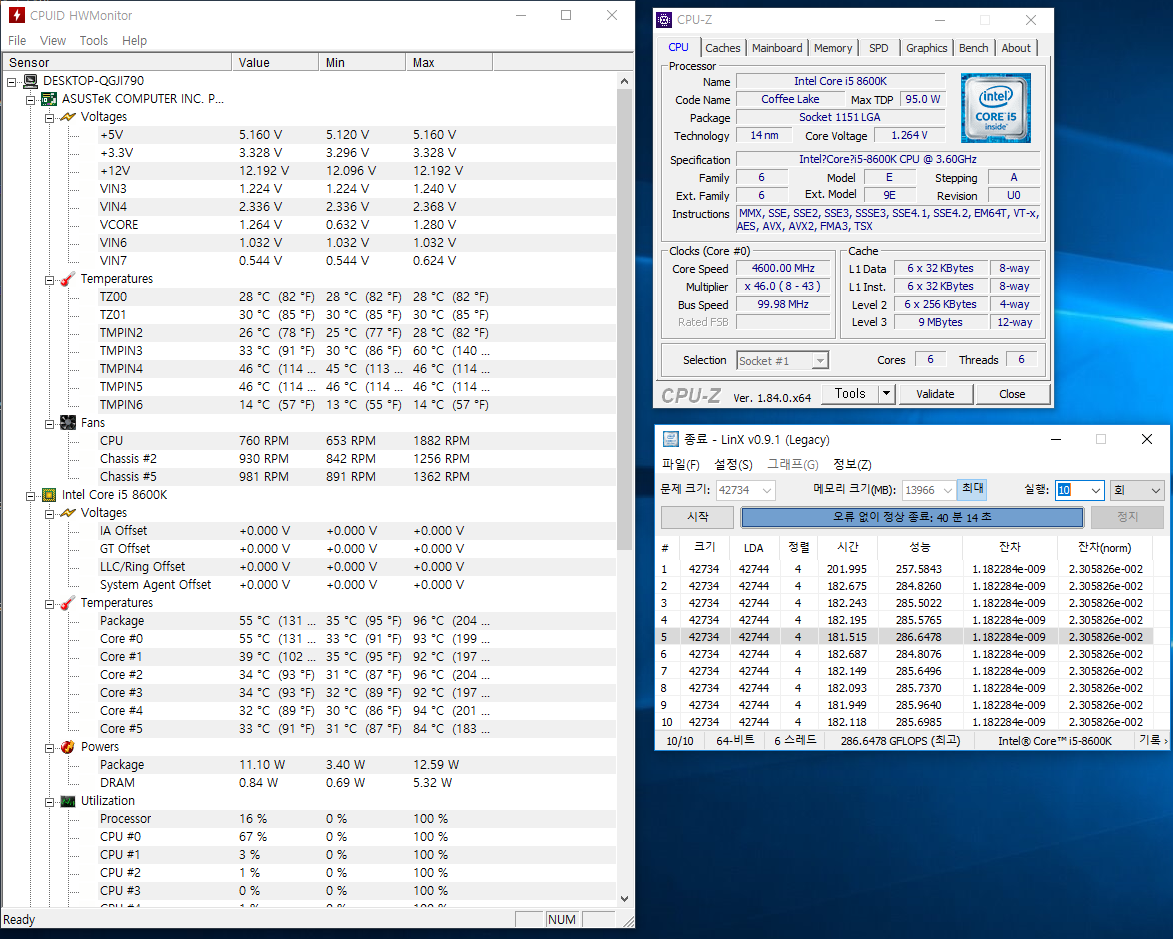
Task: Open the CPU-Z Tools dropdown arrow
Action: (886, 394)
